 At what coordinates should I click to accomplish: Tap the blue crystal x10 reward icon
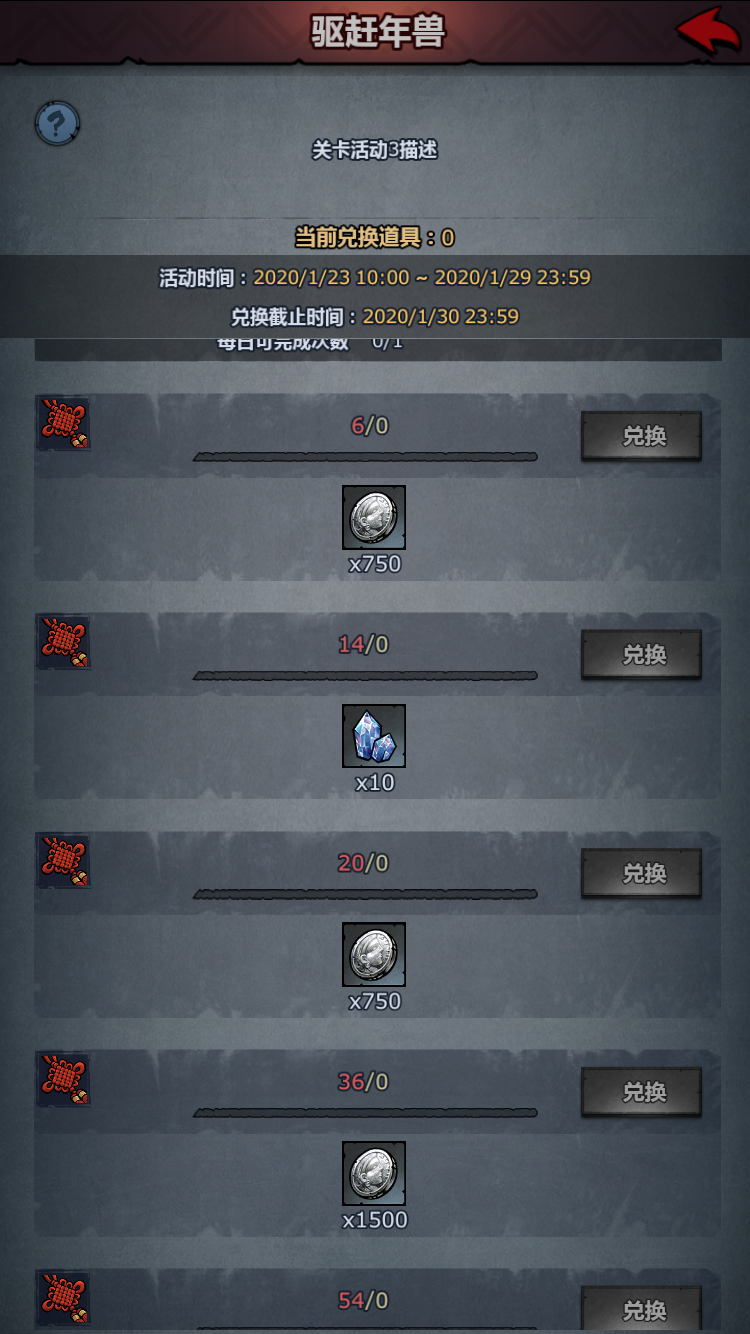(x=374, y=736)
